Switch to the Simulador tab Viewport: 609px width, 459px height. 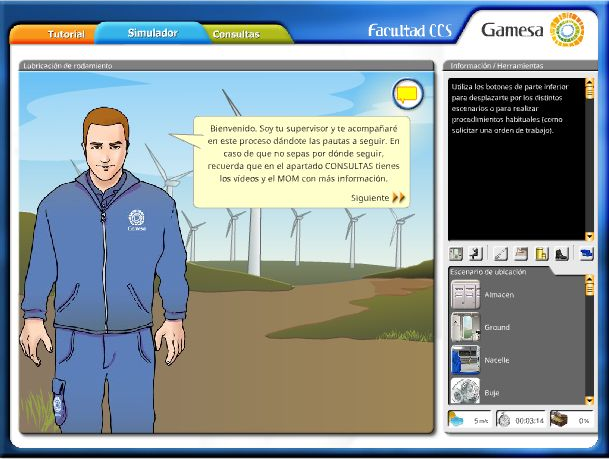(x=152, y=33)
